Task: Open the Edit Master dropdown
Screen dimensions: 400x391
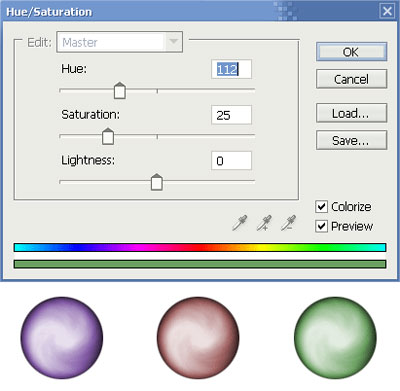Action: point(120,42)
